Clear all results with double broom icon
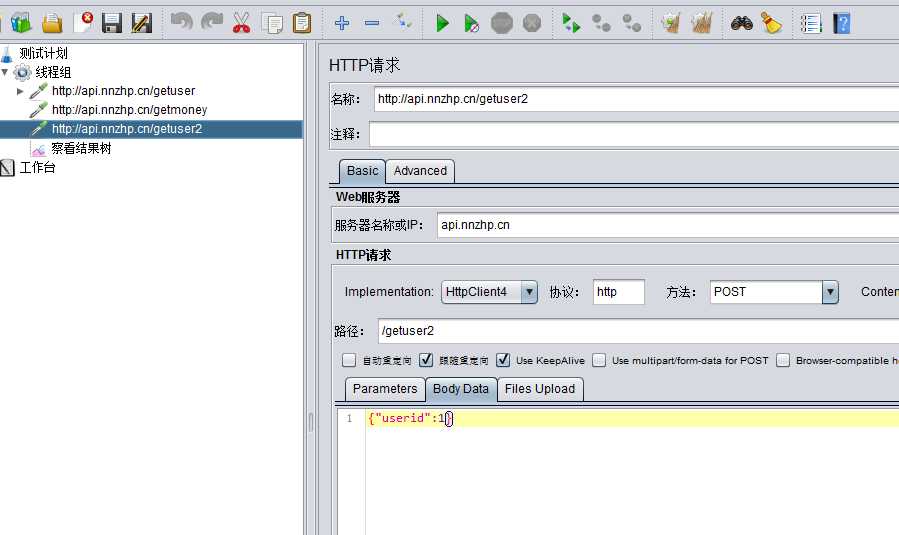Image resolution: width=899 pixels, height=535 pixels. pyautogui.click(x=701, y=23)
